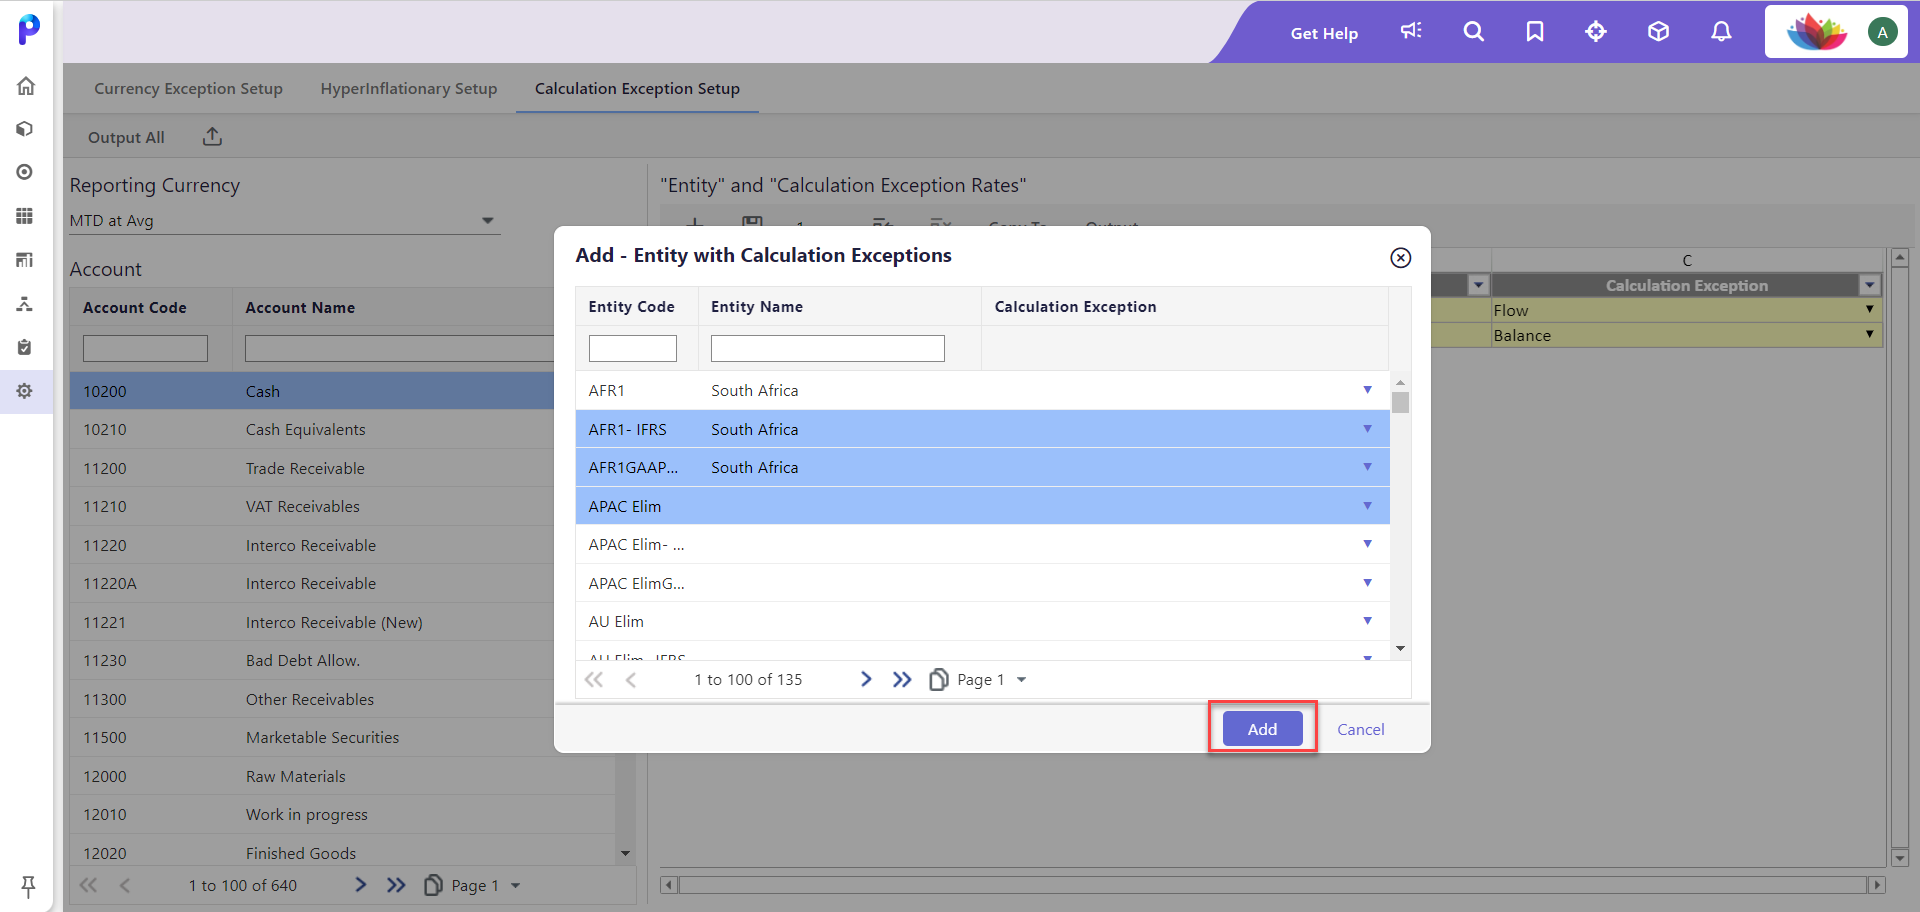This screenshot has height=912, width=1920.
Task: Select Calculation Exception Setup tab
Action: (637, 88)
